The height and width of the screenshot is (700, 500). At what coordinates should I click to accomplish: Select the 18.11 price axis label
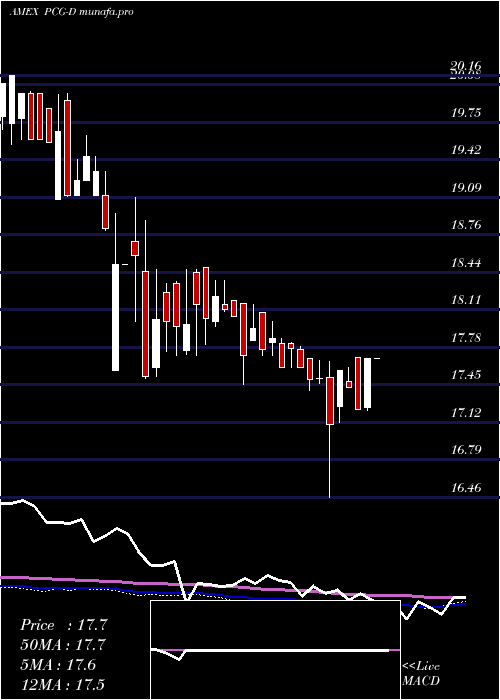466,300
